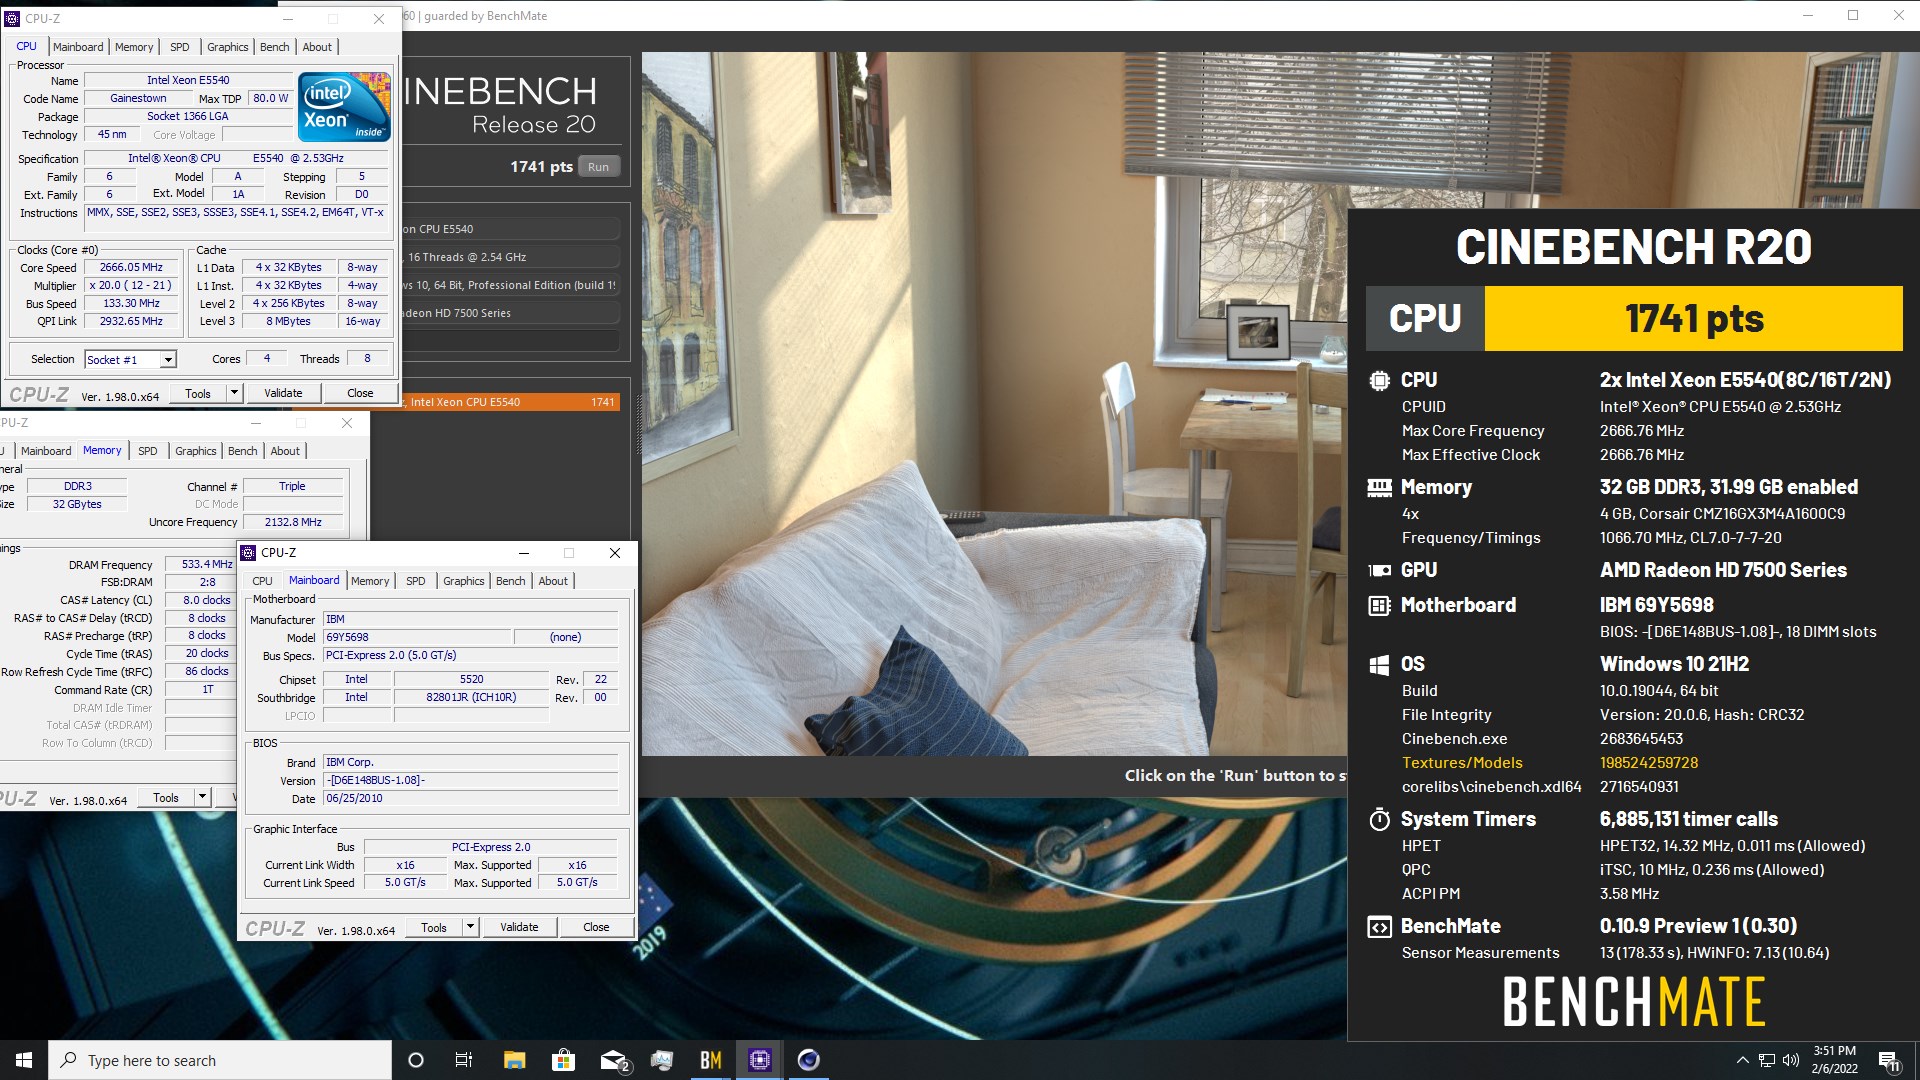Click the GPU icon in BenchMate panel
The image size is (1920, 1080).
(1379, 570)
